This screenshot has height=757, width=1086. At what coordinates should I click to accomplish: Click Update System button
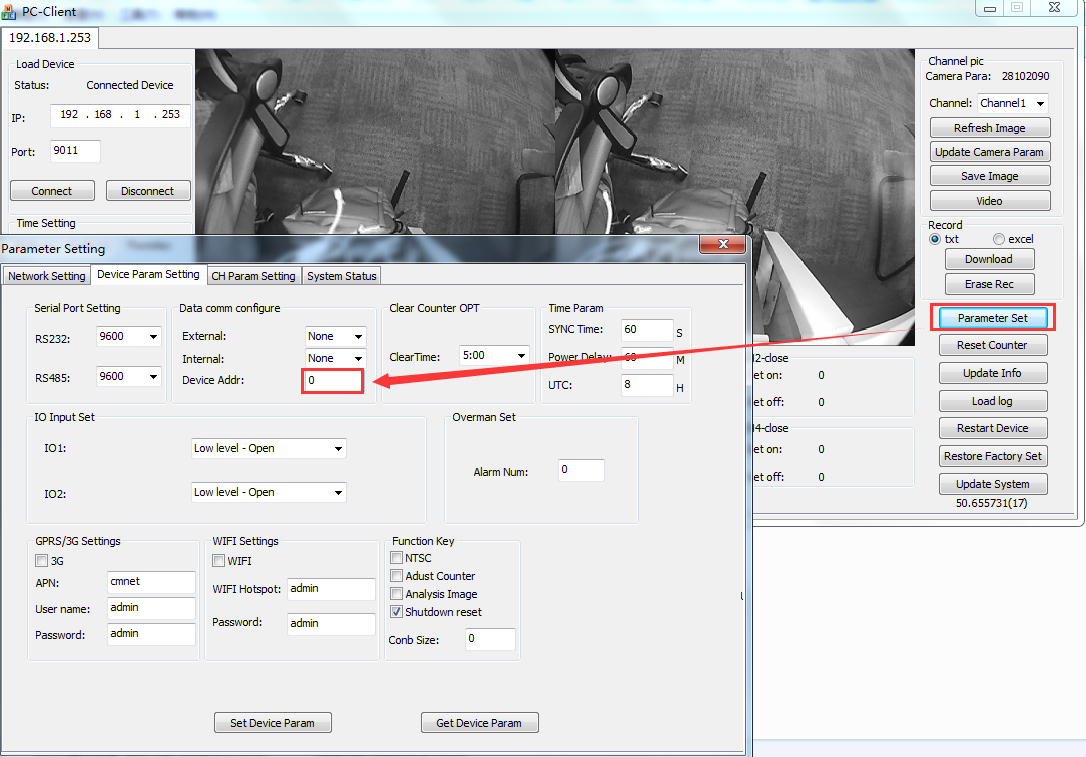[992, 484]
